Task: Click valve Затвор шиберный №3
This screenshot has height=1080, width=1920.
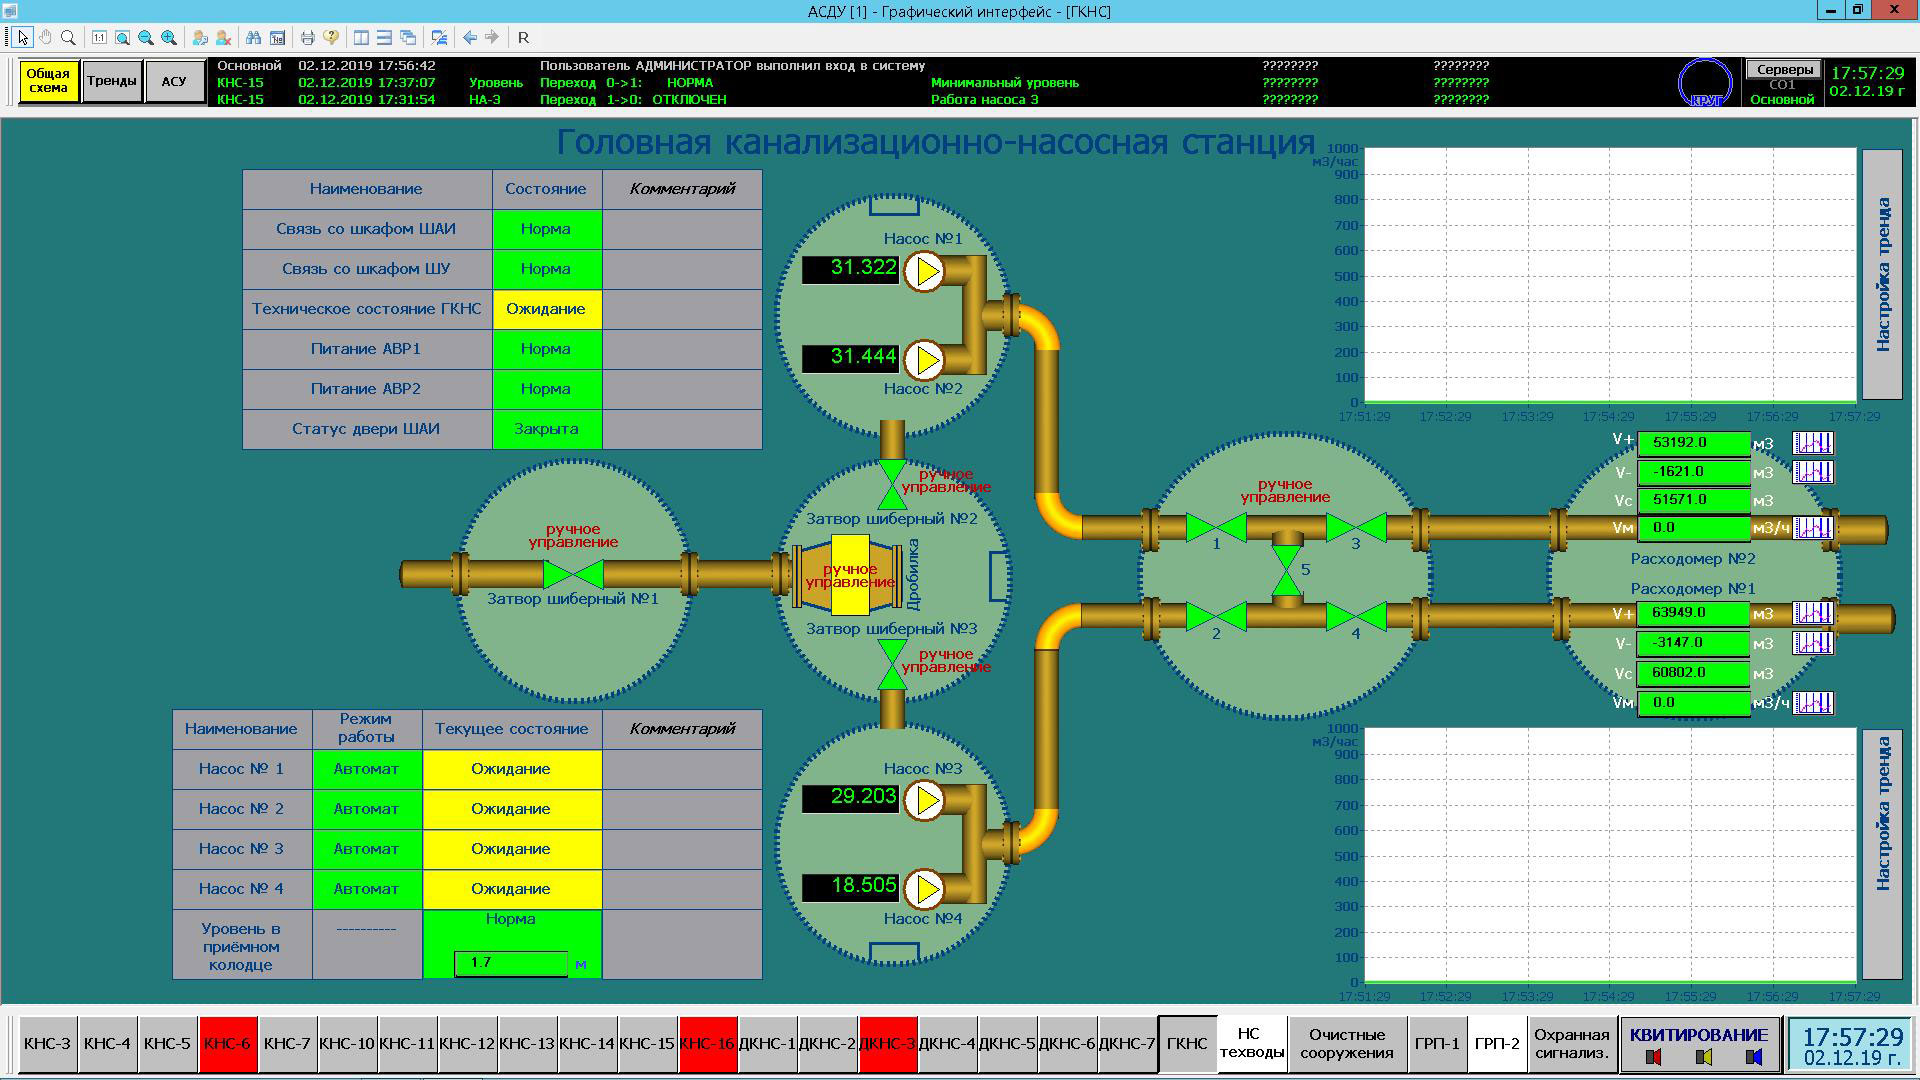Action: tap(892, 665)
